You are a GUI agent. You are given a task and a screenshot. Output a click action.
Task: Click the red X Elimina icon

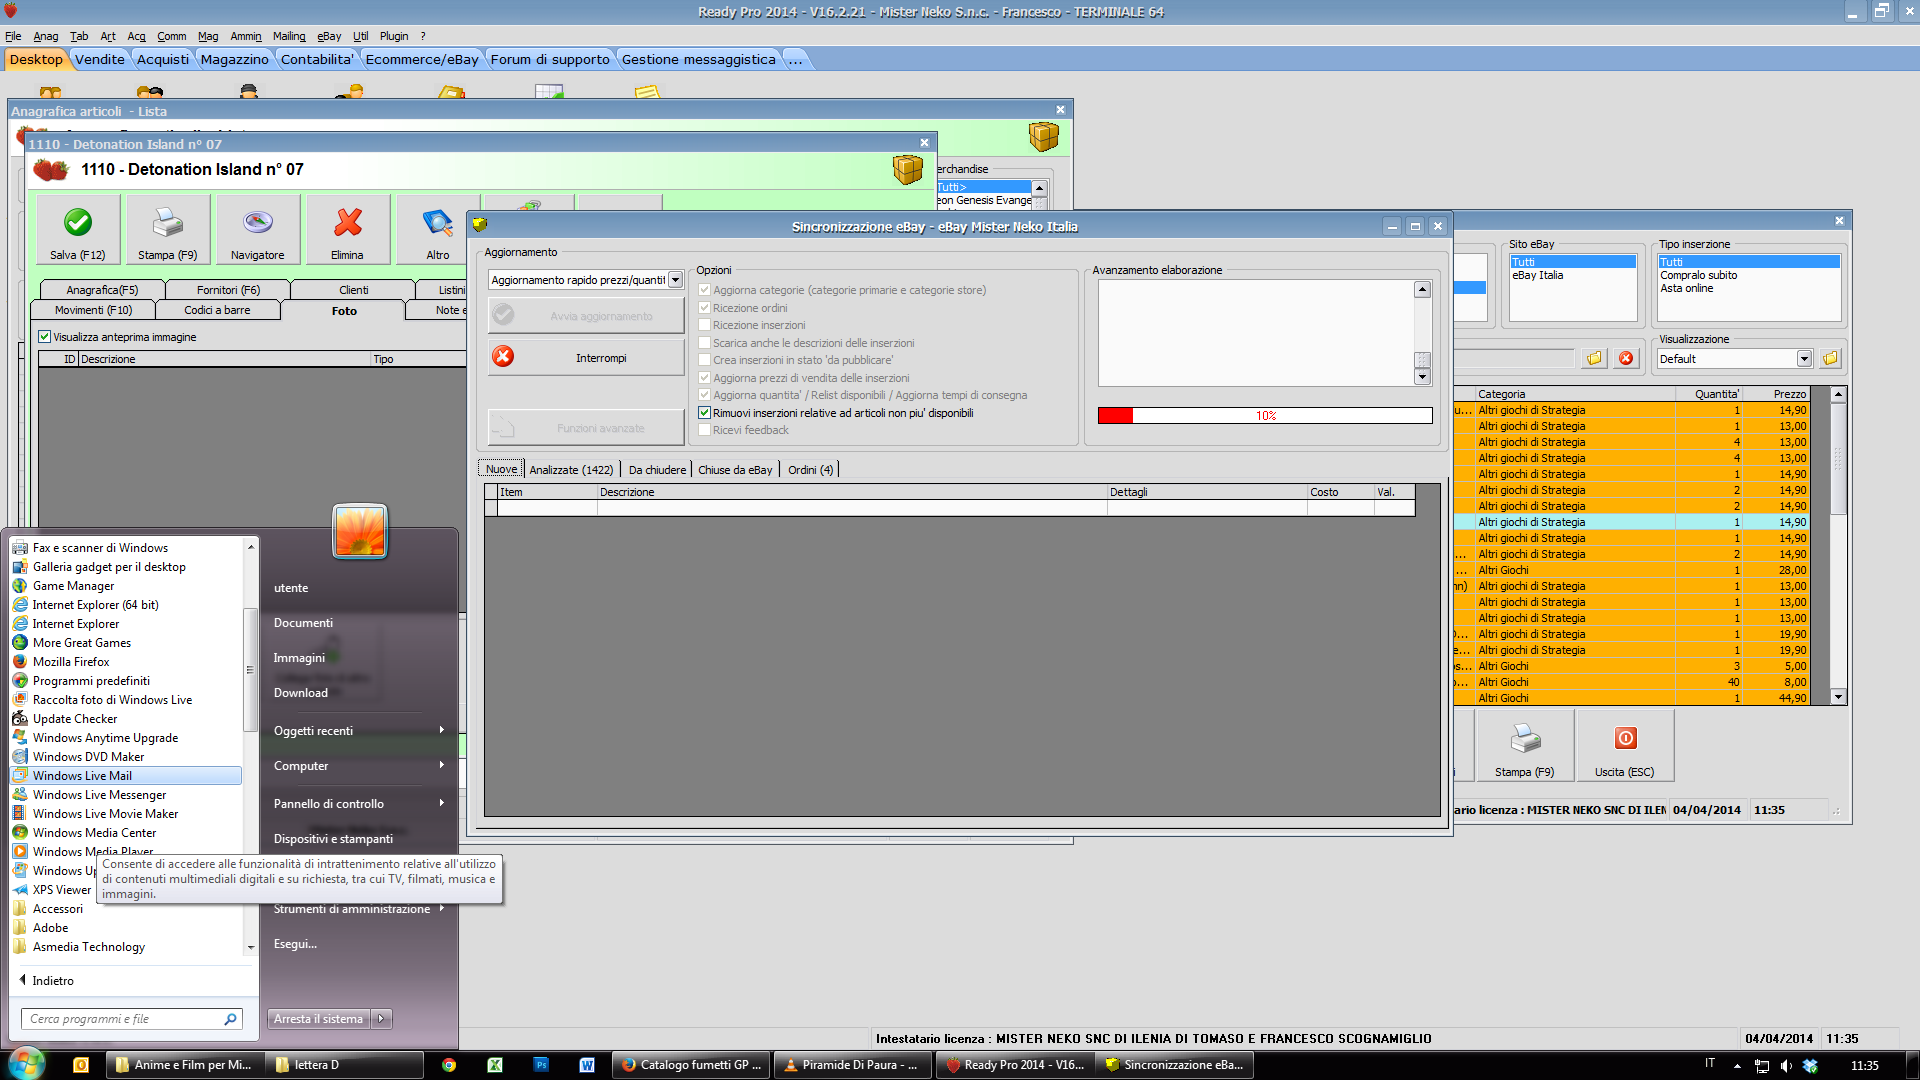(x=347, y=222)
